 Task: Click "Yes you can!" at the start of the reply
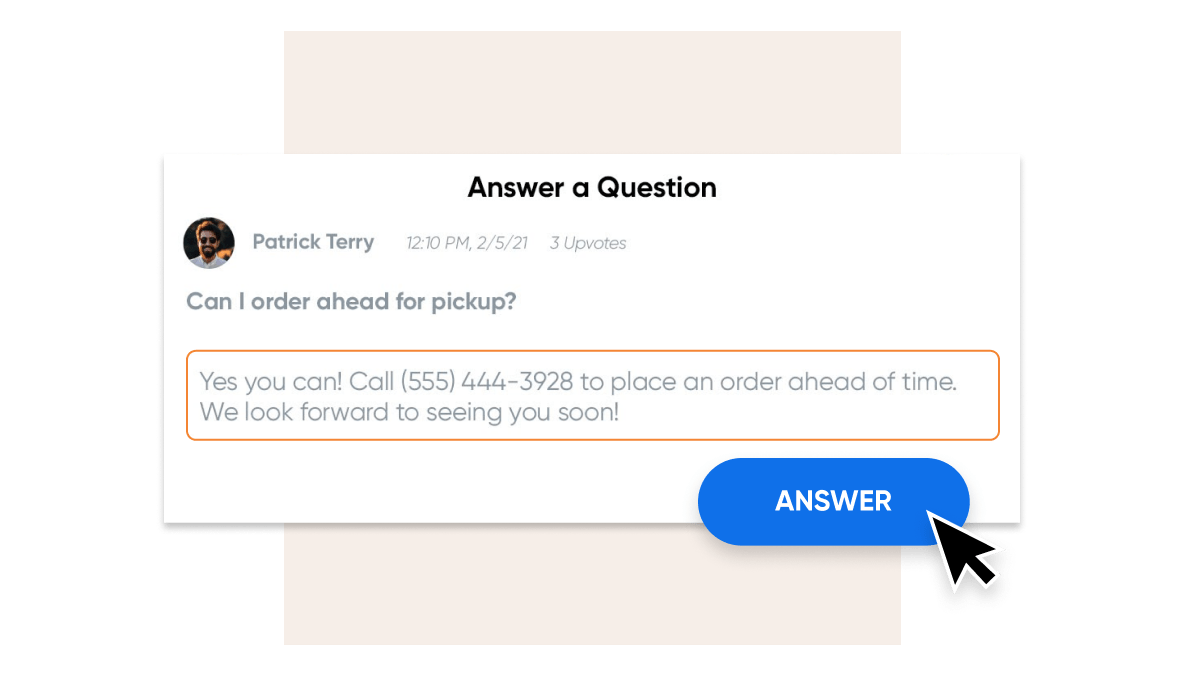click(270, 382)
